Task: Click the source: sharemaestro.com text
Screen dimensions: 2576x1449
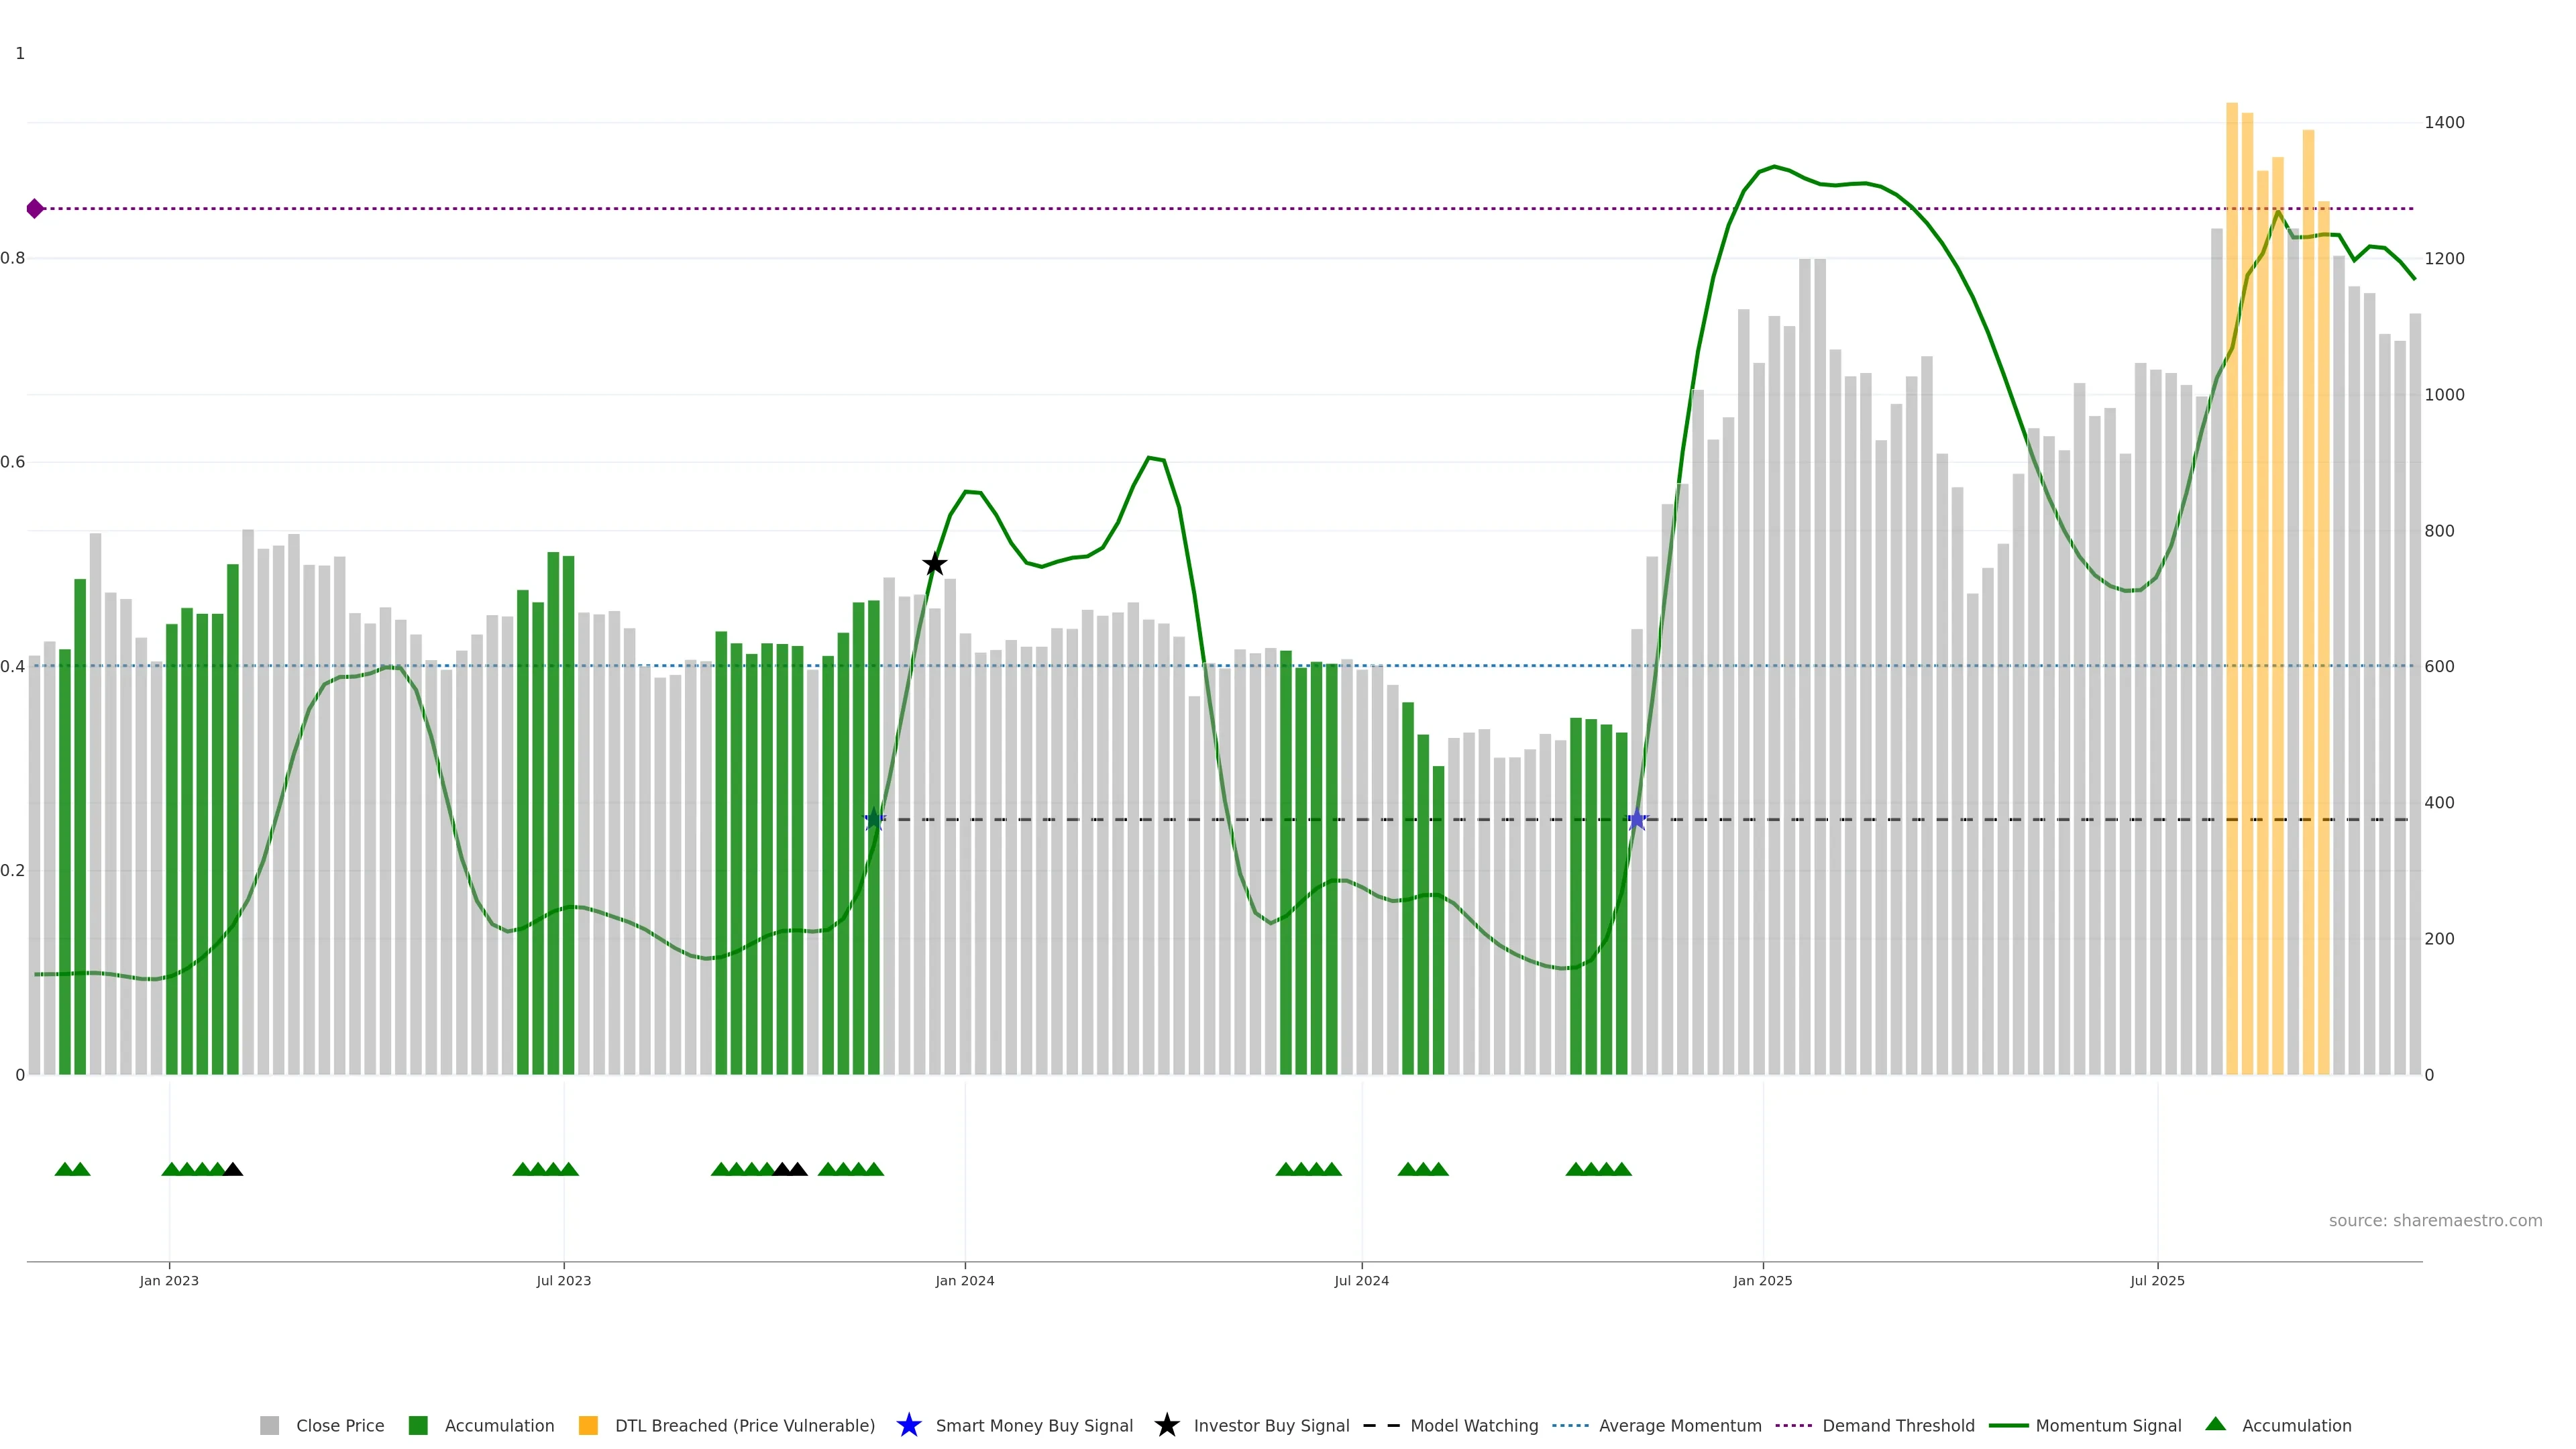Action: [x=2434, y=1220]
